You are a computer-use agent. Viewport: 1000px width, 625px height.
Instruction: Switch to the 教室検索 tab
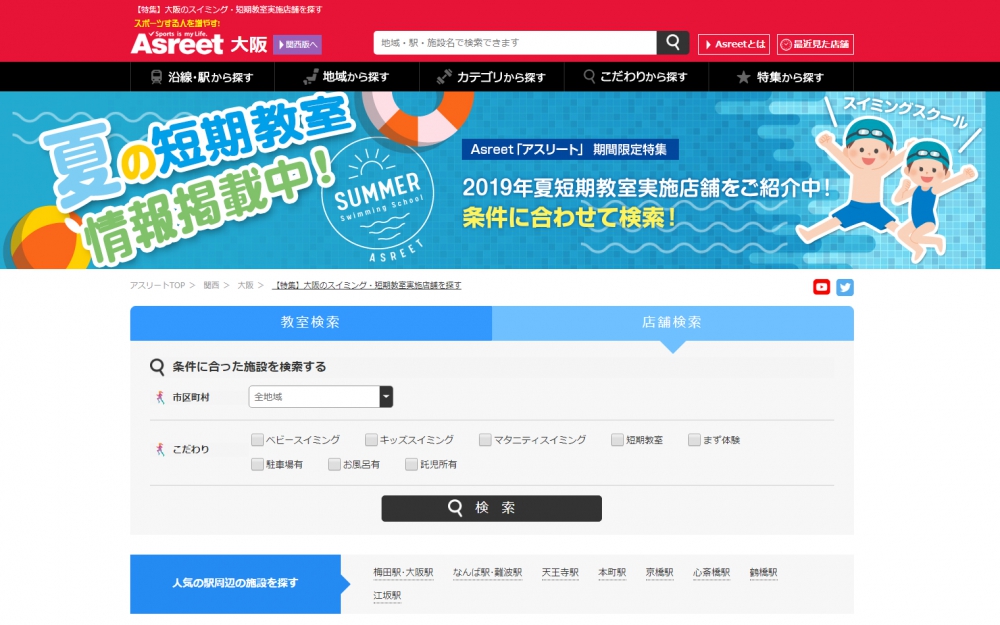(x=311, y=323)
